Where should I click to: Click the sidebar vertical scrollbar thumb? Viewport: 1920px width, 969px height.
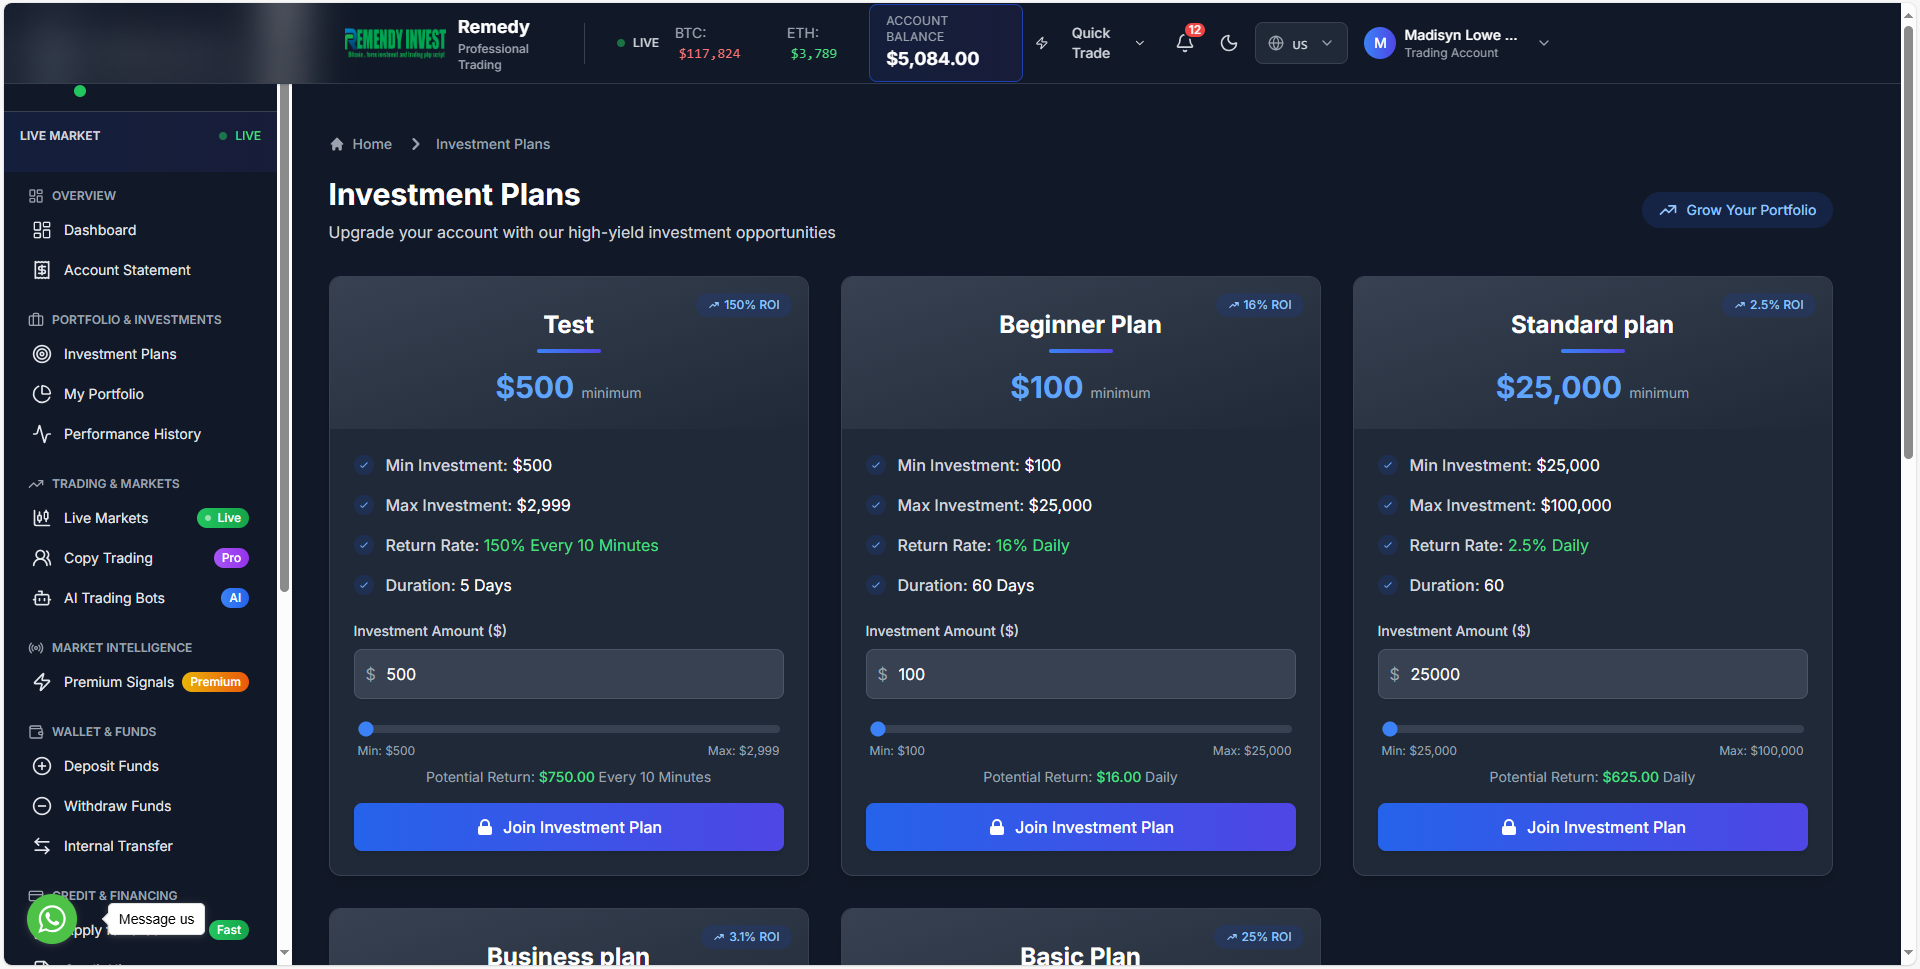(285, 340)
